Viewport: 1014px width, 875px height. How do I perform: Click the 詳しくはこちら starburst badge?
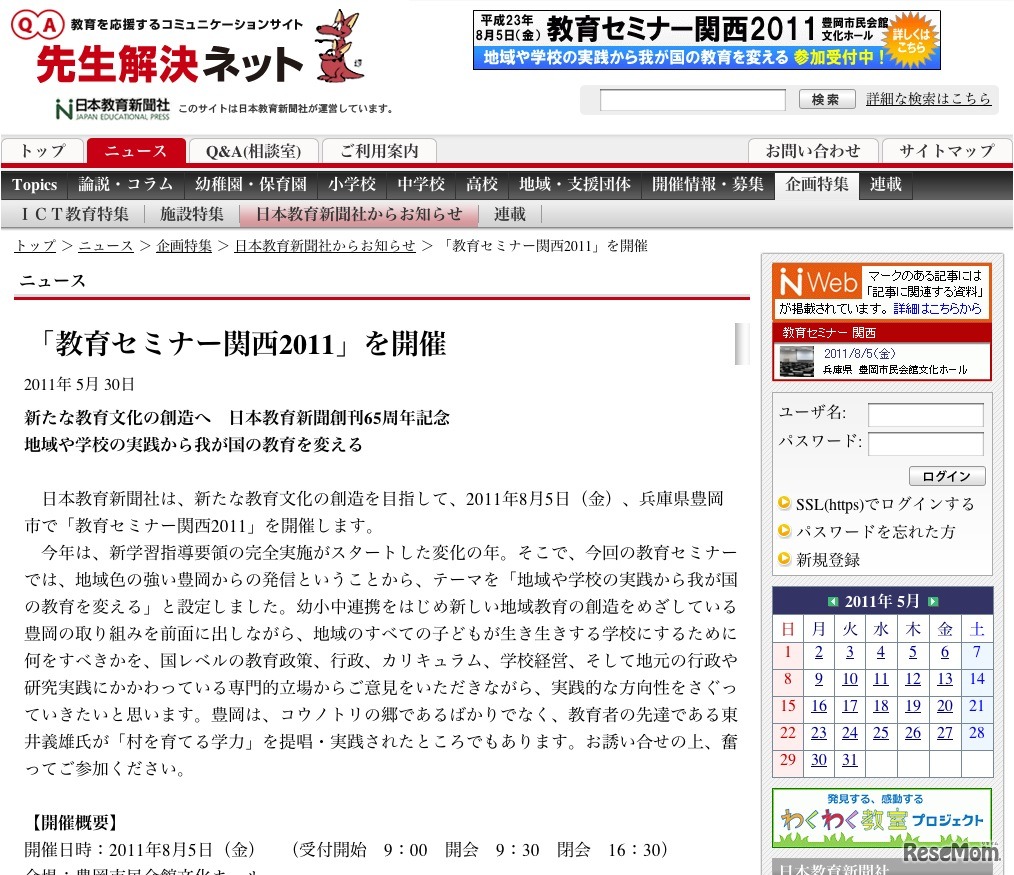tap(911, 40)
